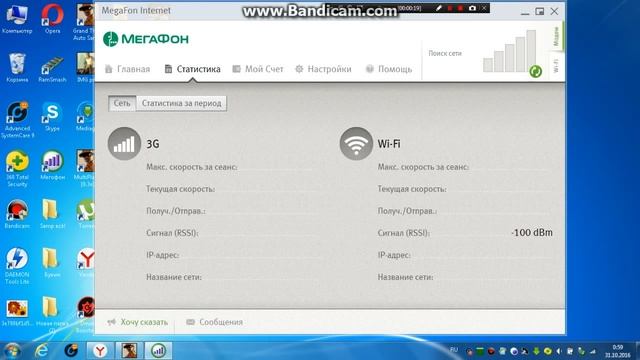This screenshot has height=360, width=640.
Task: Click the Advanced SystemCare taskbar icon
Action: tap(71, 351)
